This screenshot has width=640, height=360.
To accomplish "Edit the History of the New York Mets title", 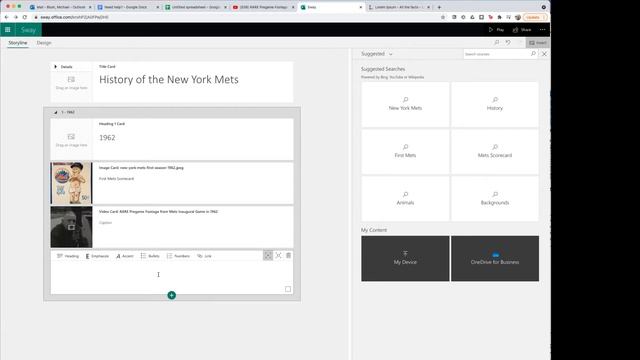I will (169, 80).
